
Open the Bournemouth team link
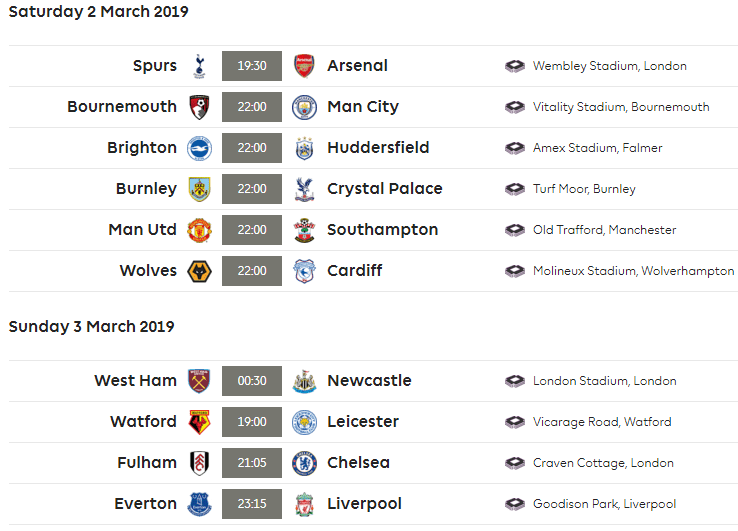[122, 107]
